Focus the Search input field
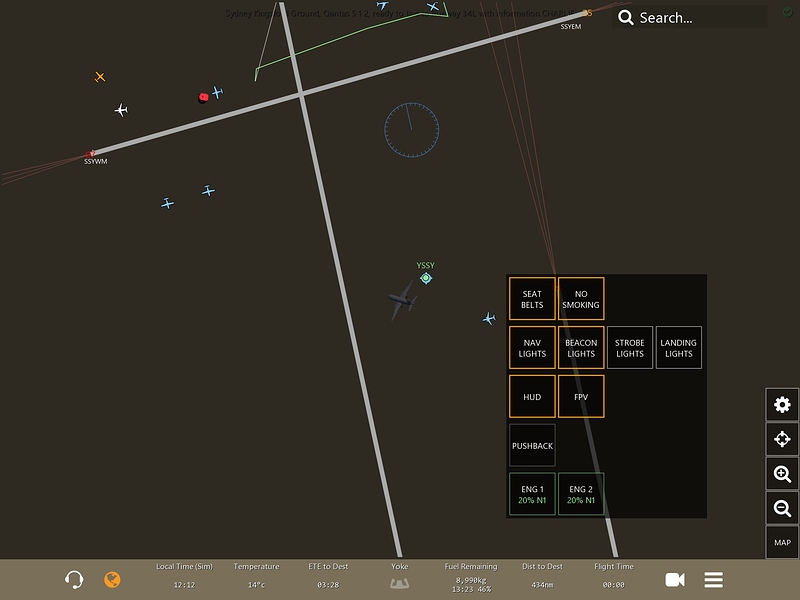The height and width of the screenshot is (600, 800). click(690, 17)
